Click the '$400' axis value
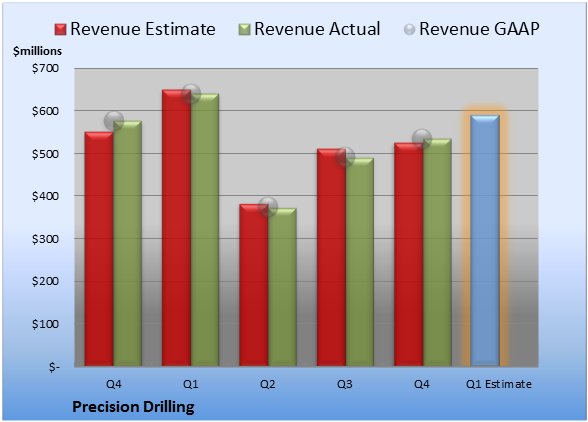 (45, 196)
